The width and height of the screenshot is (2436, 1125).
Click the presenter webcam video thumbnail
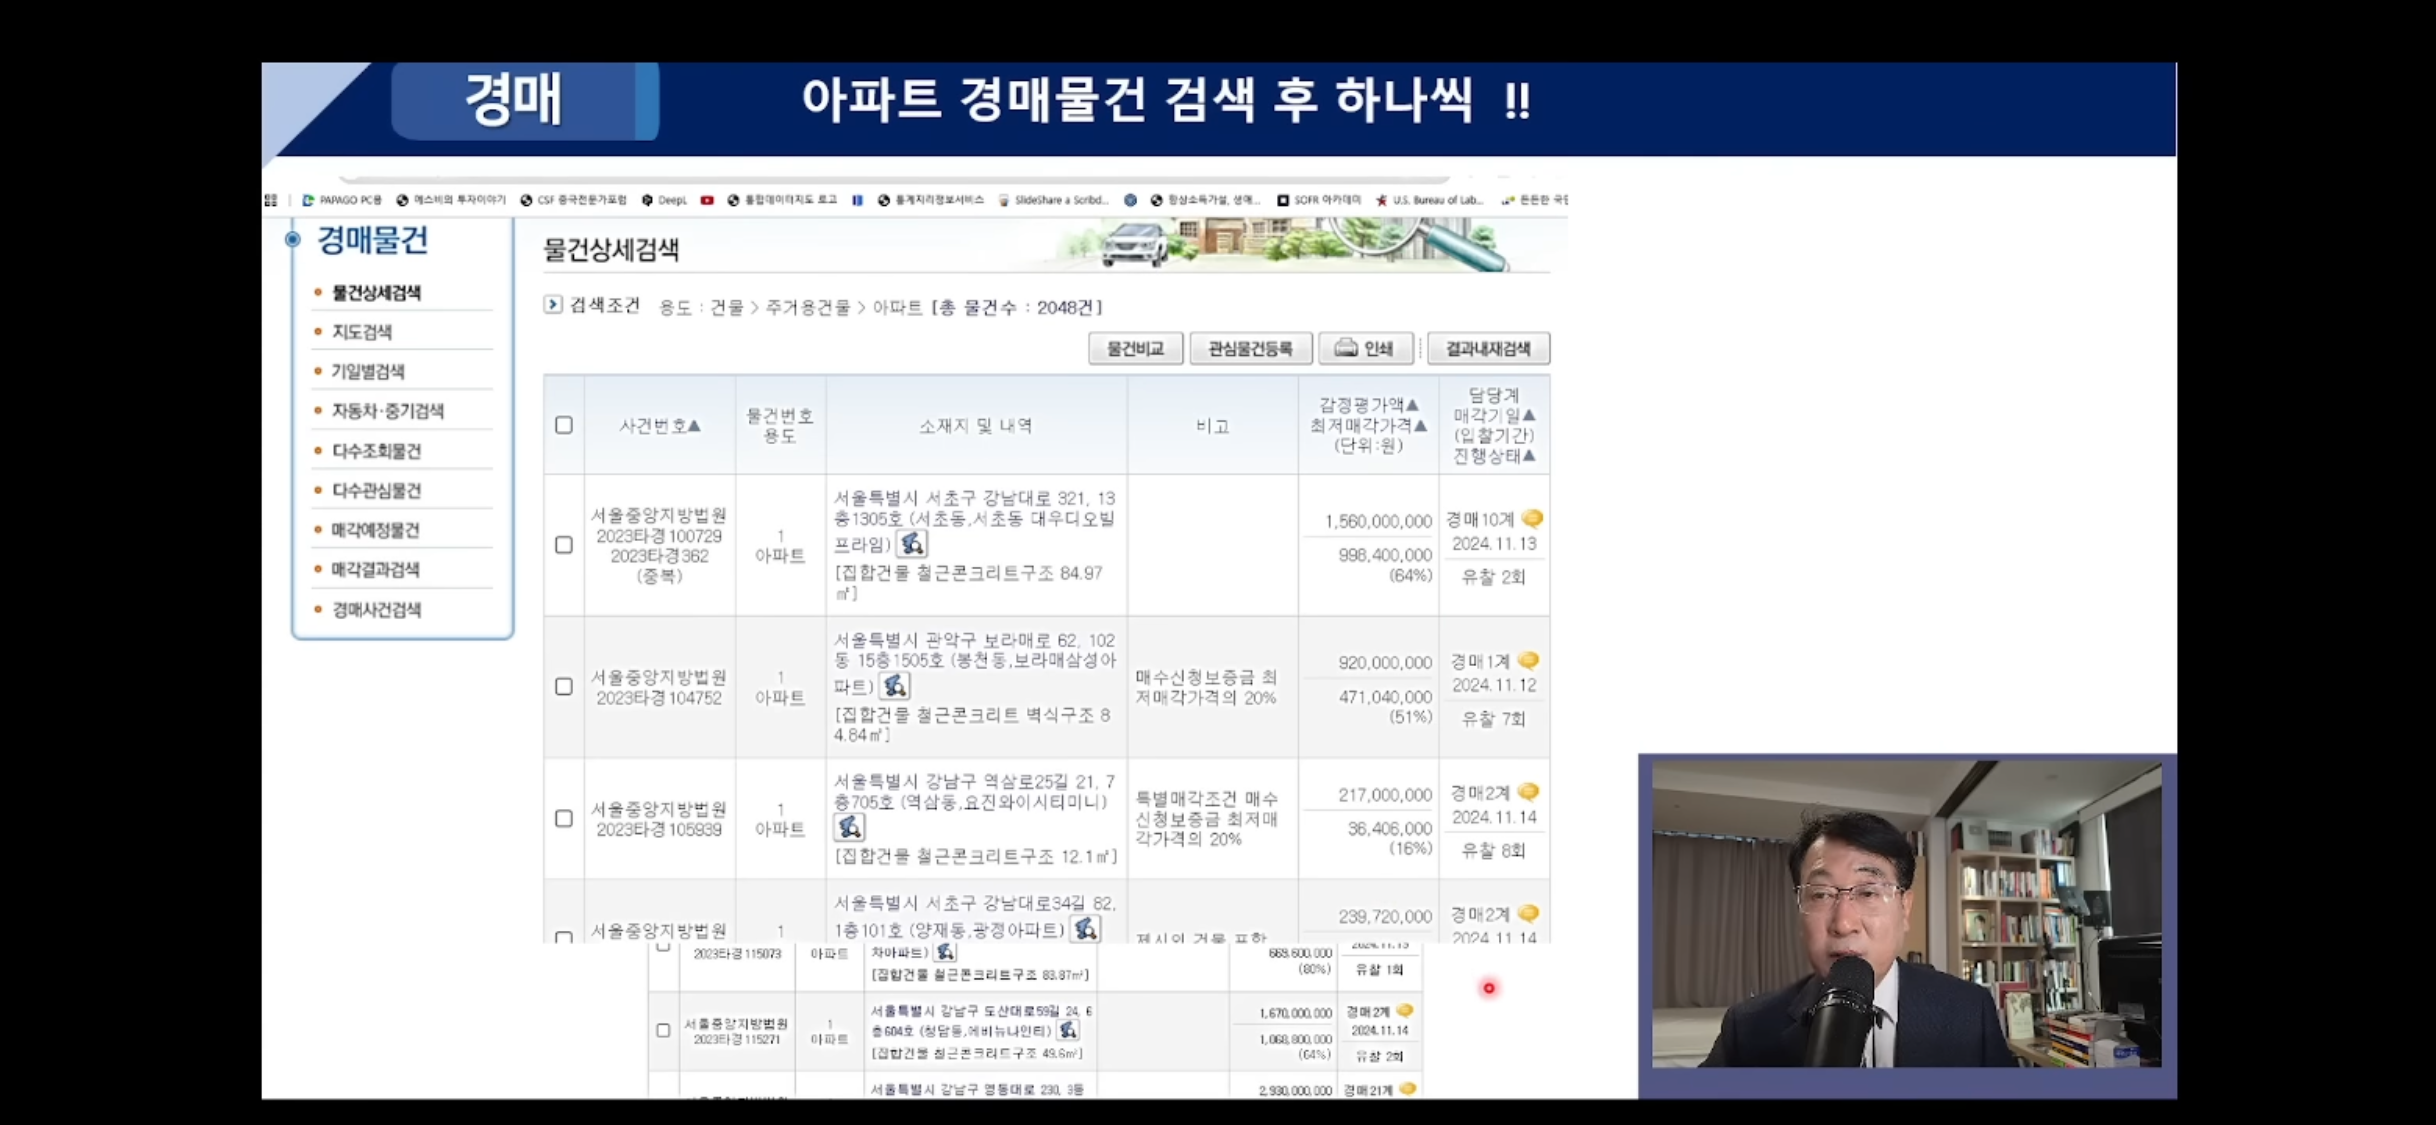pos(1906,914)
